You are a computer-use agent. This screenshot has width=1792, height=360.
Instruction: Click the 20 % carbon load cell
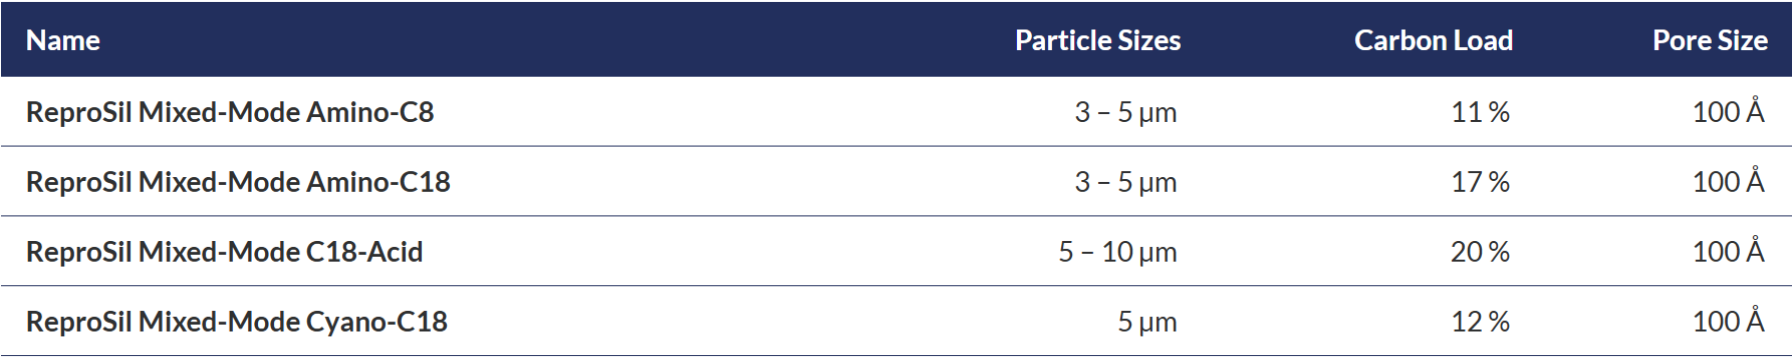pos(1480,252)
